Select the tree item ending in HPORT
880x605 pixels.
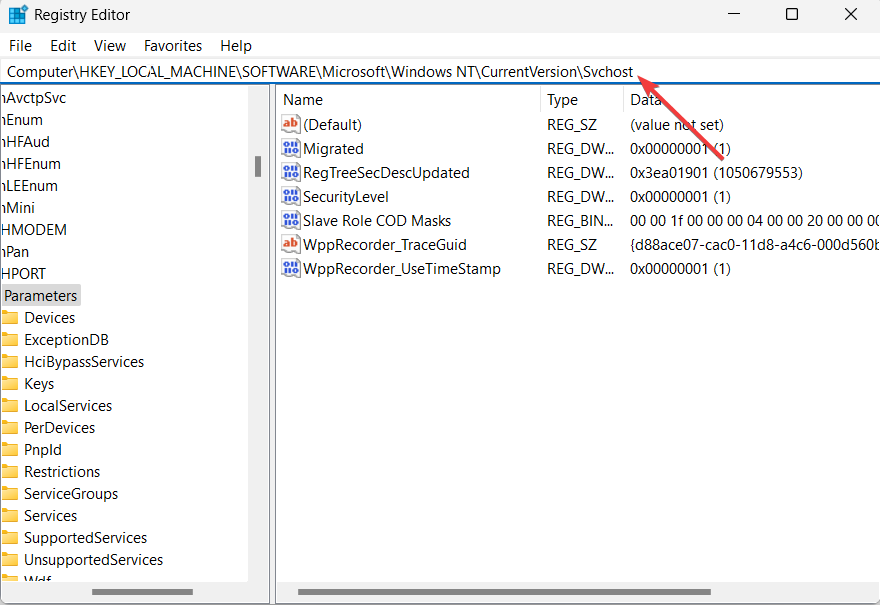coord(24,274)
